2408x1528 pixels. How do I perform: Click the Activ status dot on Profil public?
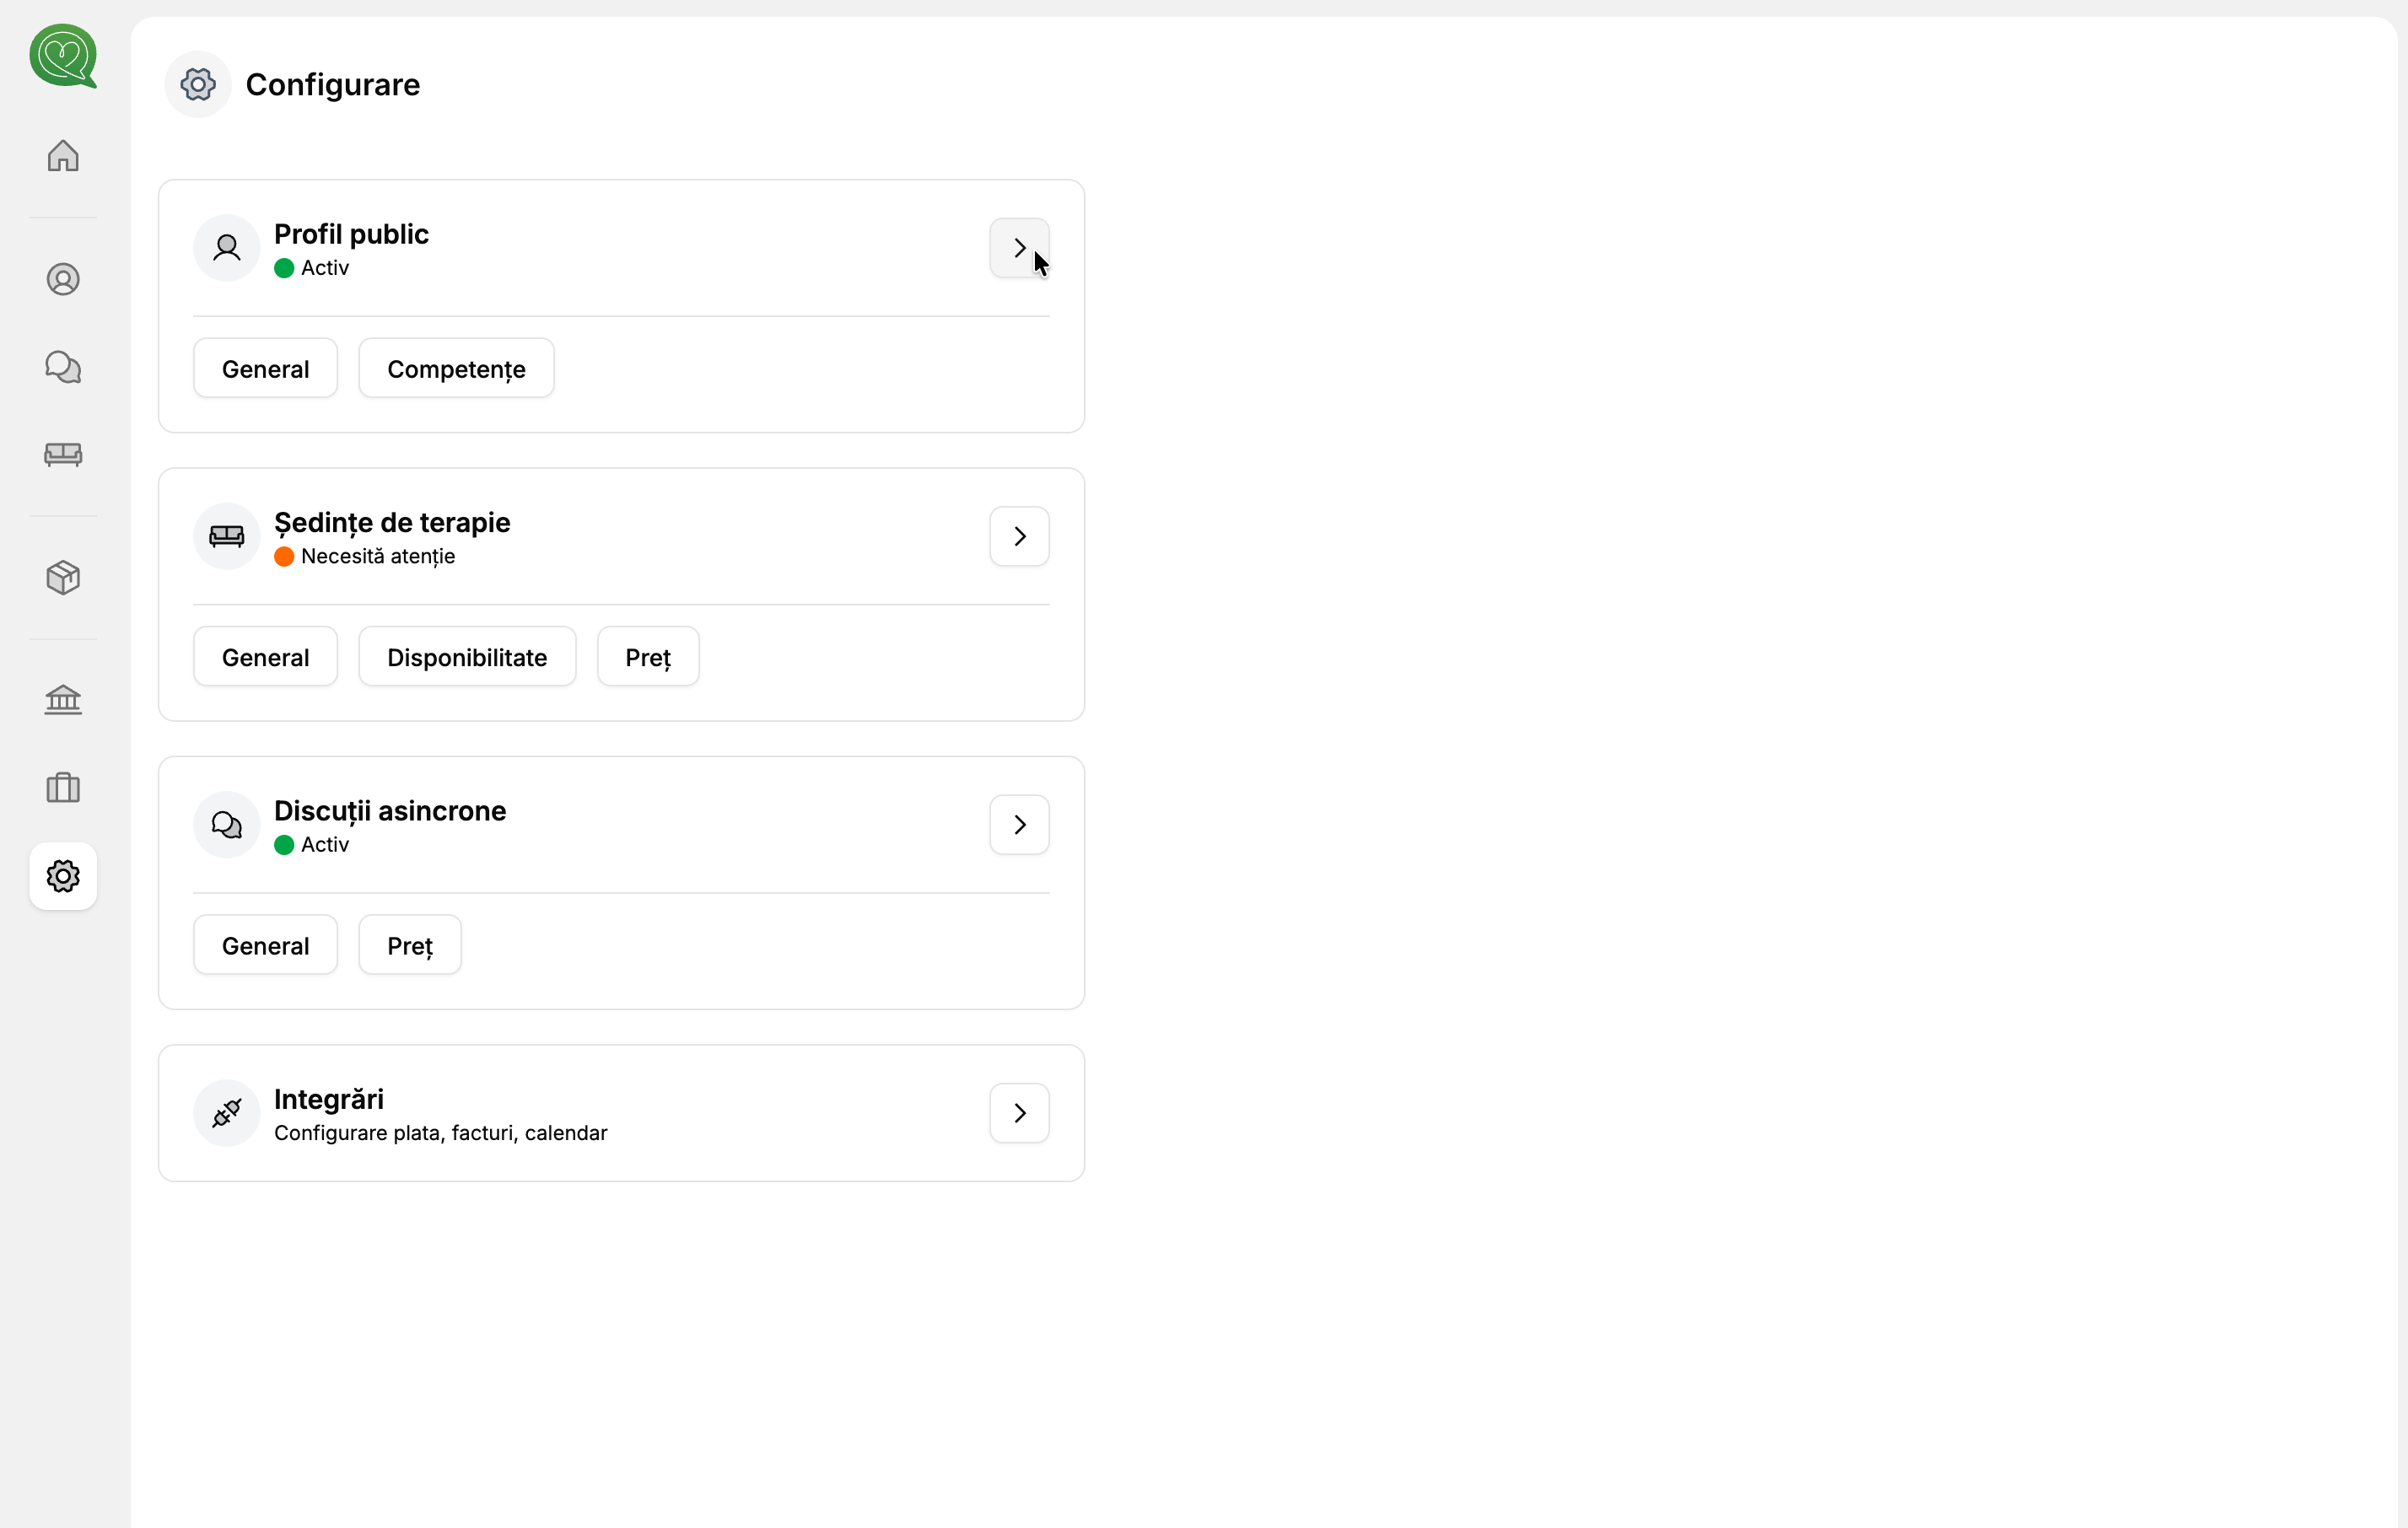point(284,268)
